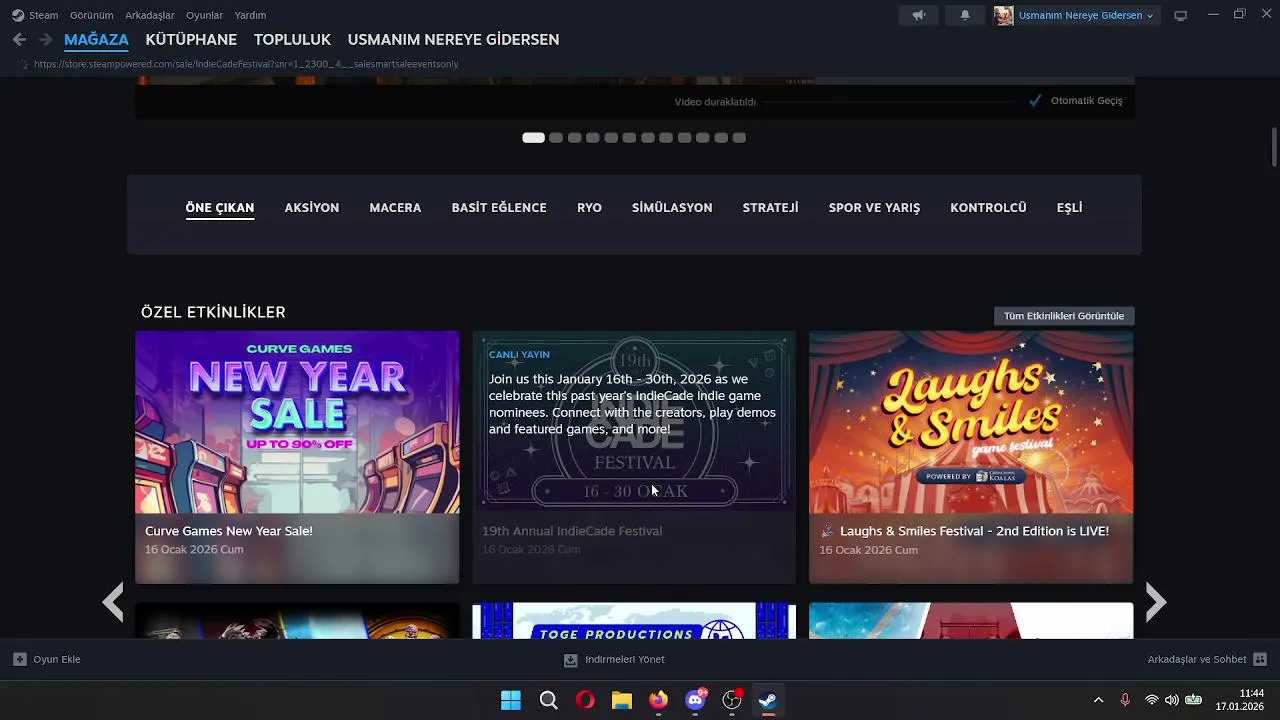Click the highlighted active carousel dot
This screenshot has width=1280, height=720.
(533, 137)
